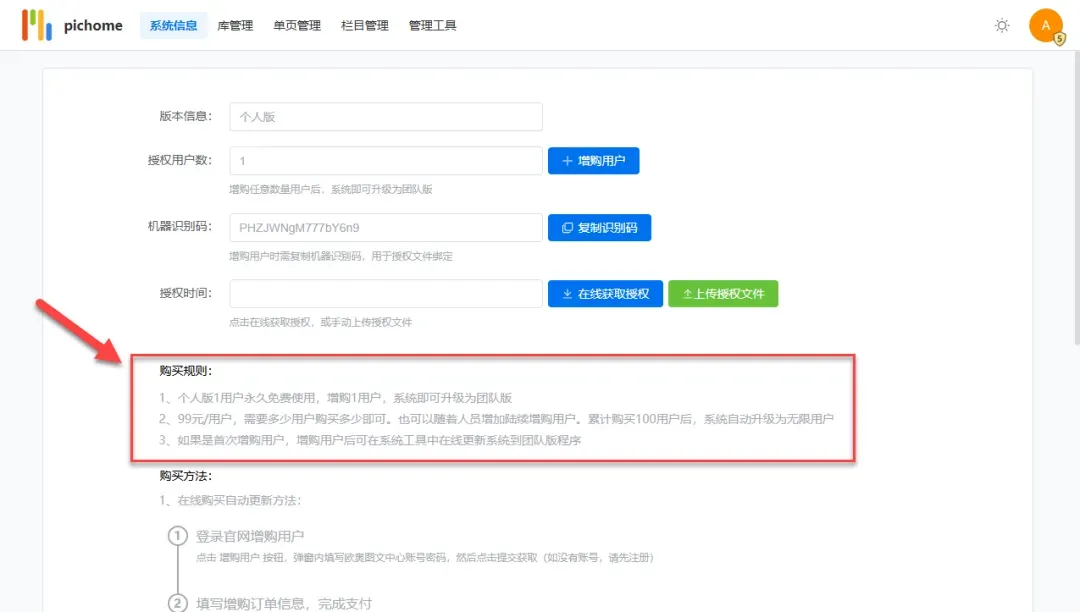The image size is (1080, 612).
Task: Click the page's vertical scrollbar
Action: point(1075,200)
